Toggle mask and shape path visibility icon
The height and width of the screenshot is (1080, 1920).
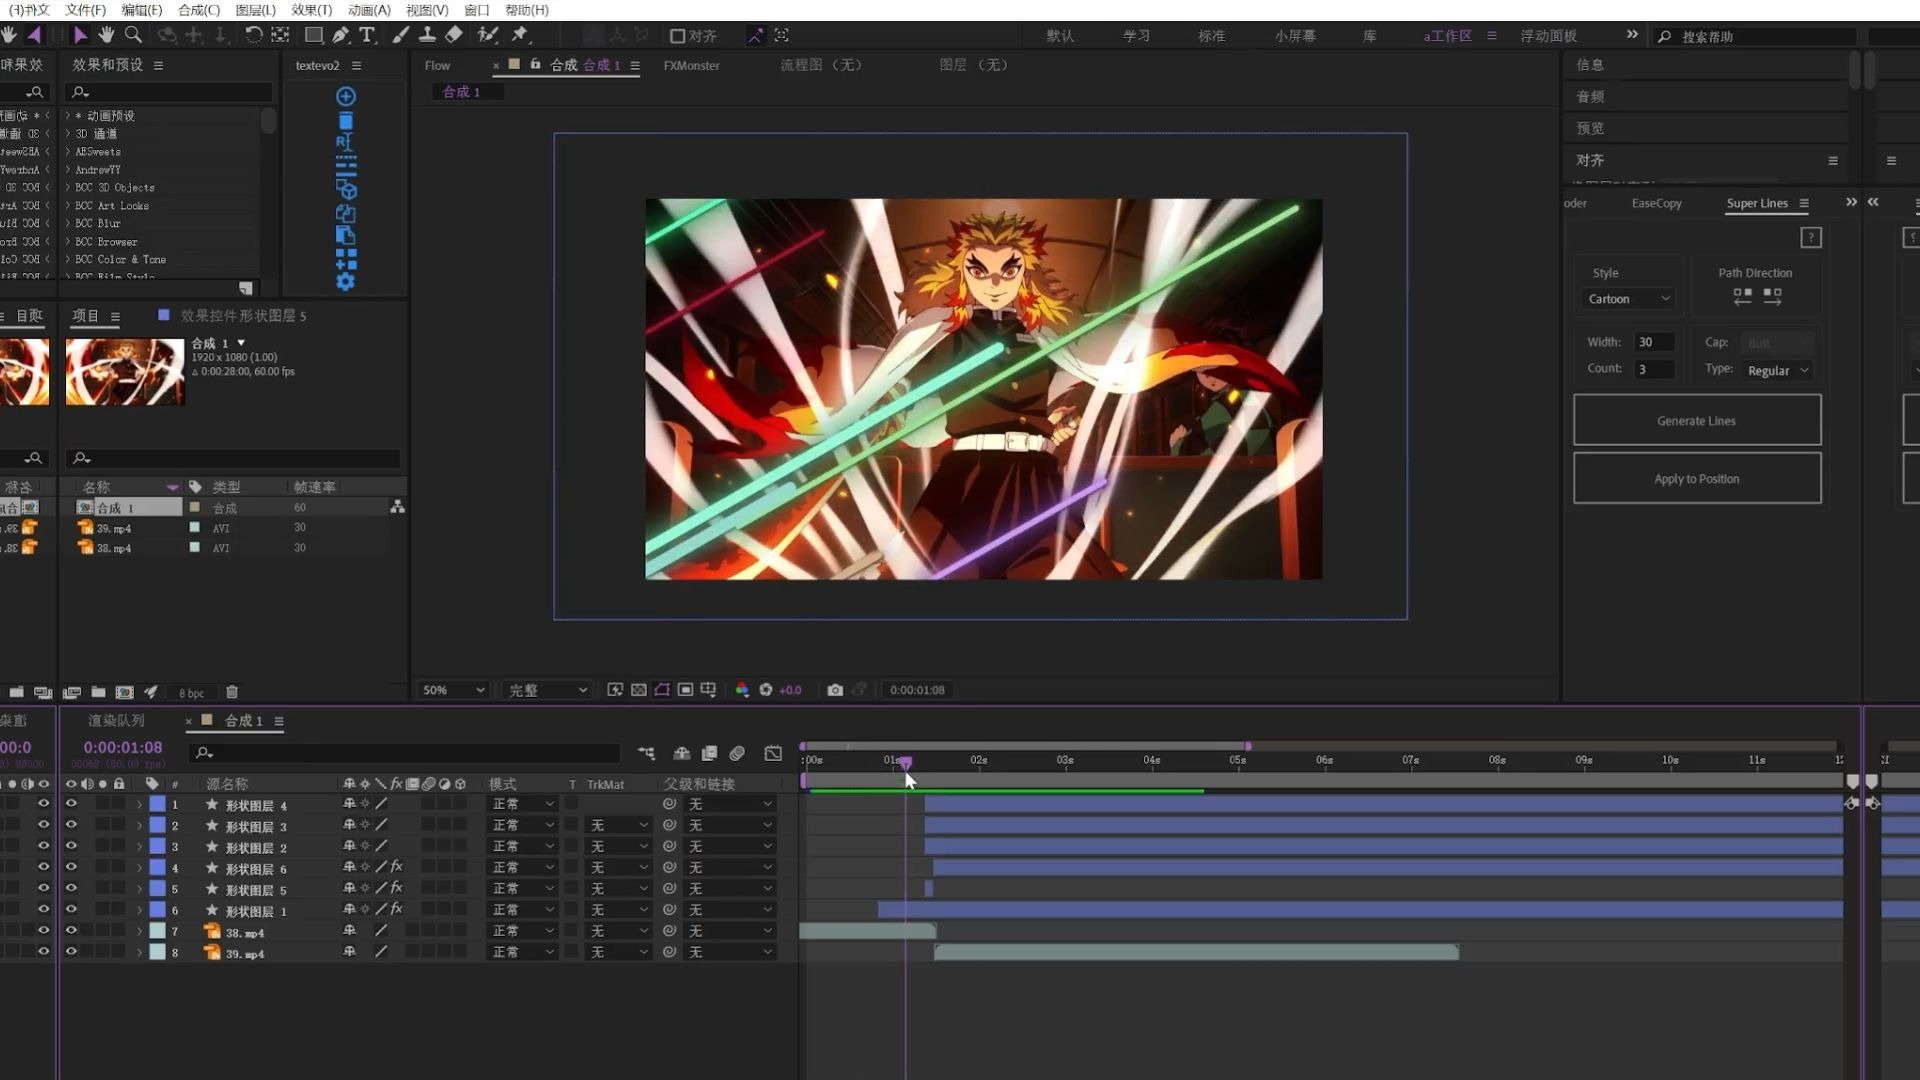pos(662,690)
